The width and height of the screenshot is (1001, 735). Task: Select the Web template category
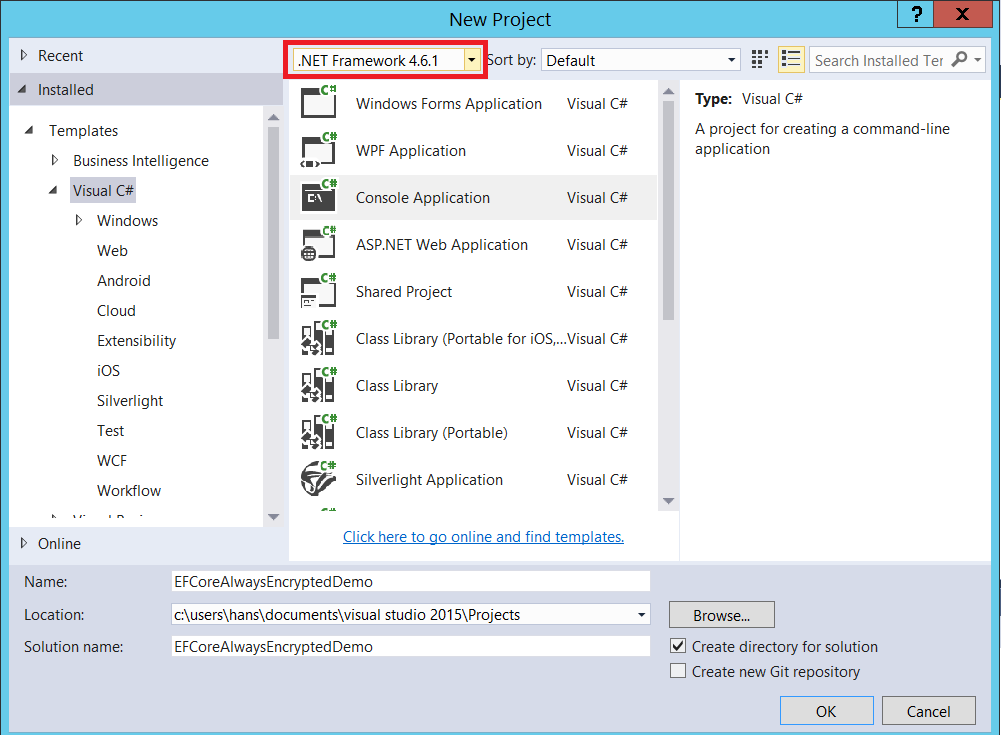point(112,251)
